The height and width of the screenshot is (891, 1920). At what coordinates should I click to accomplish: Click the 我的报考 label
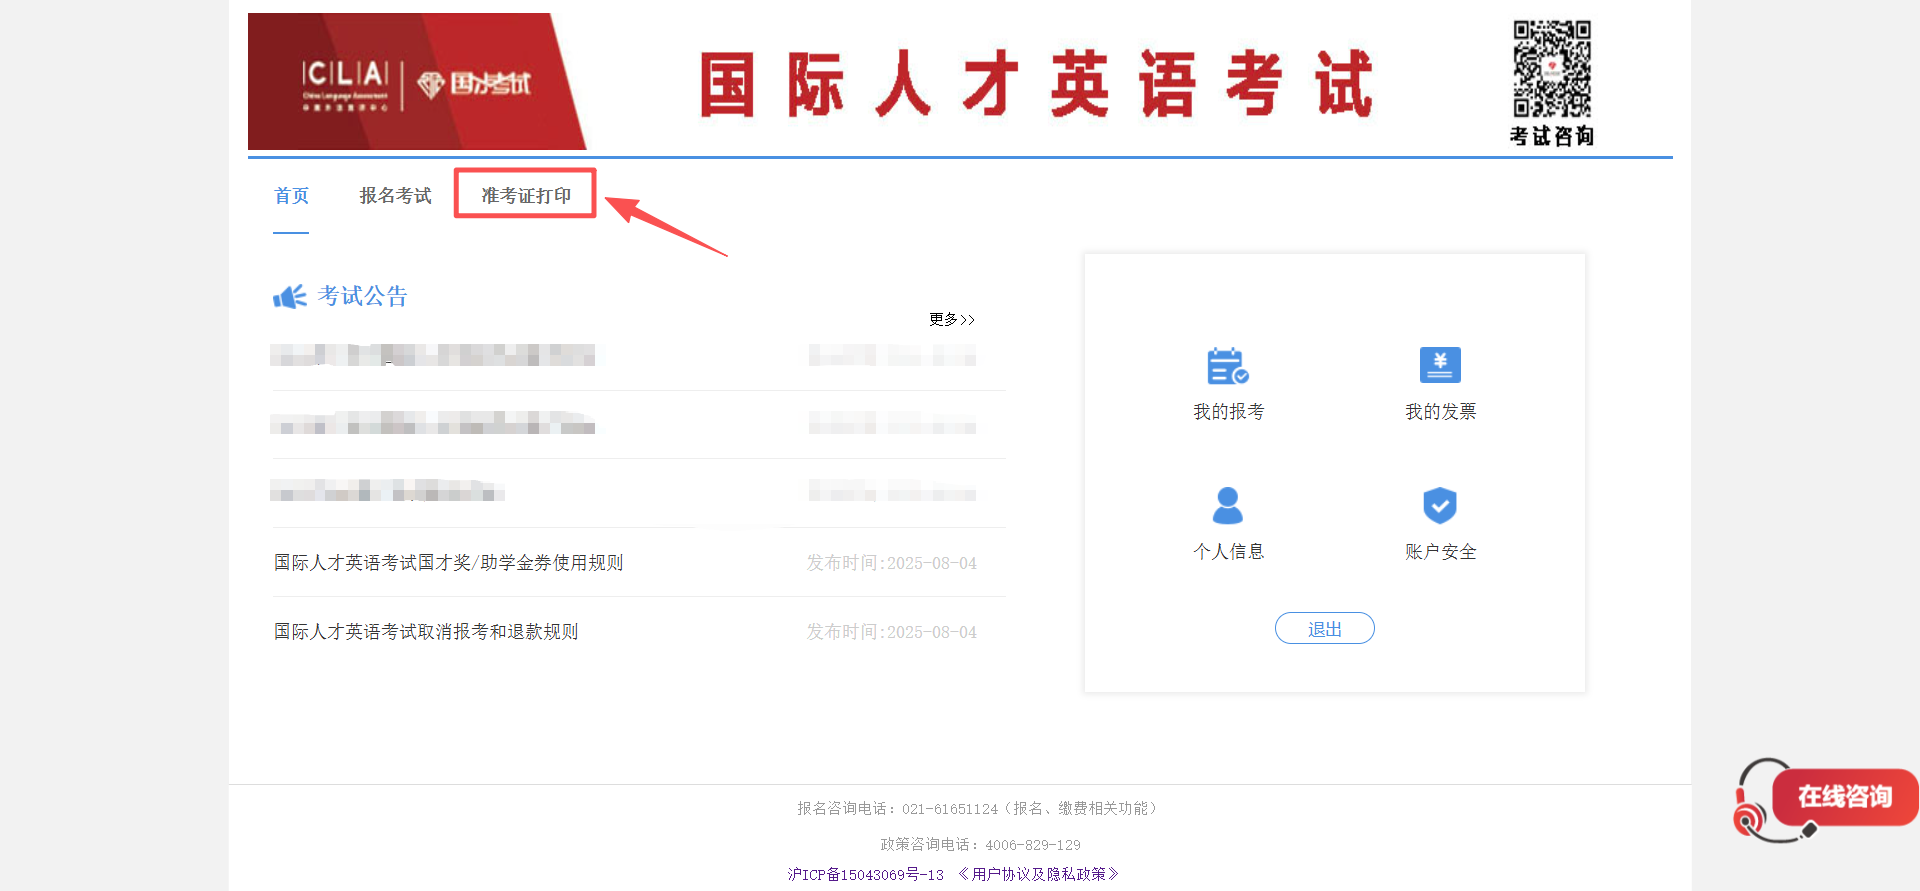pyautogui.click(x=1228, y=412)
